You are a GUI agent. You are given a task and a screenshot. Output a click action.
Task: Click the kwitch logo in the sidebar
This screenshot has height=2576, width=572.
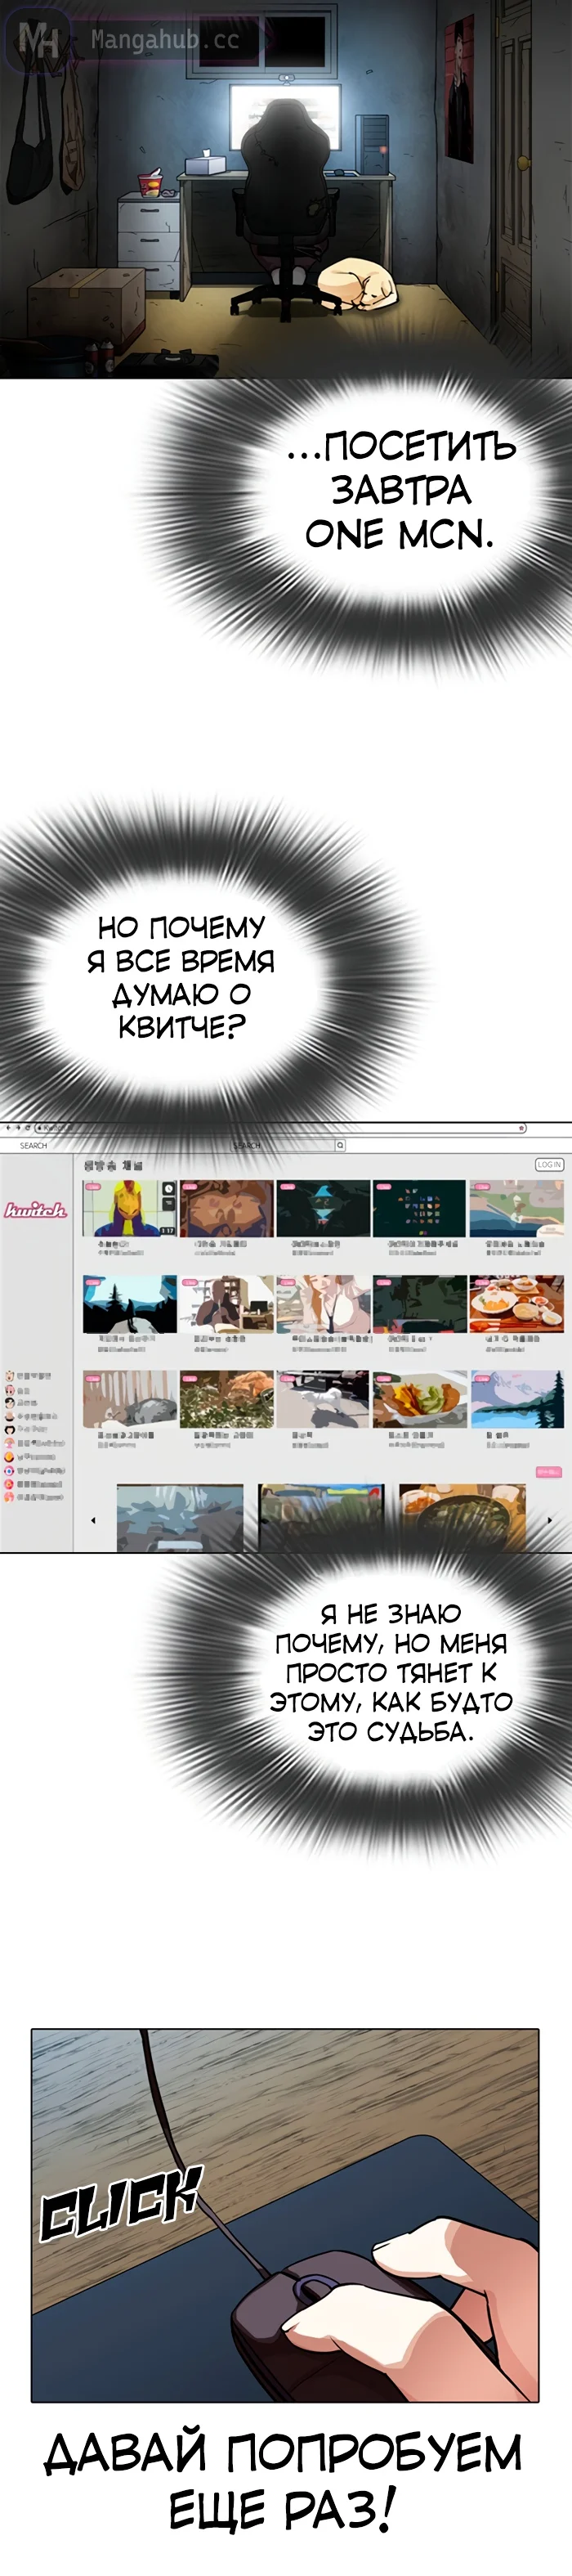coord(35,1210)
